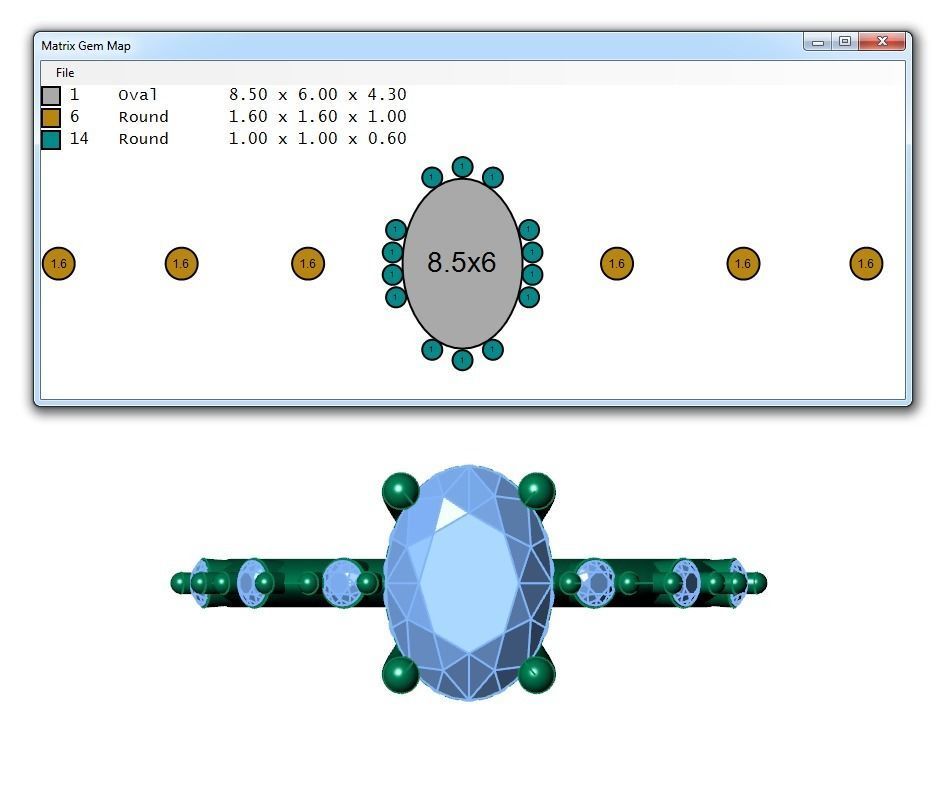Select the text '1.60 x 1.60 x 1.00'
Screen dimensions: 944x800
pos(318,116)
